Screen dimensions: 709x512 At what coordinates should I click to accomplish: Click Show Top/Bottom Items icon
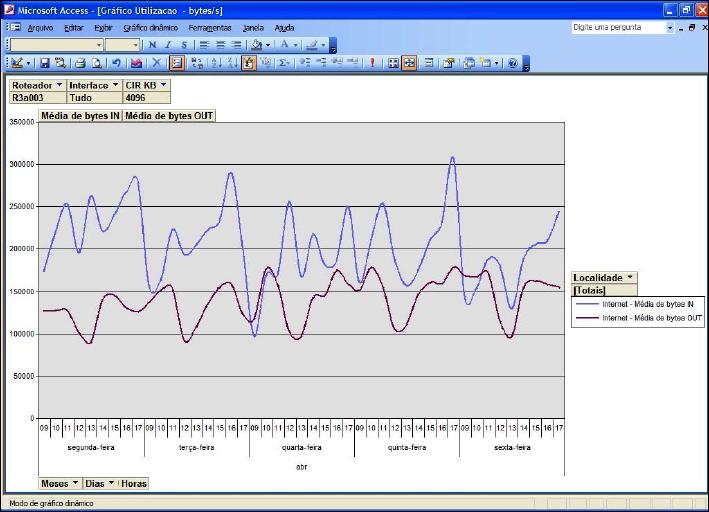pyautogui.click(x=266, y=63)
